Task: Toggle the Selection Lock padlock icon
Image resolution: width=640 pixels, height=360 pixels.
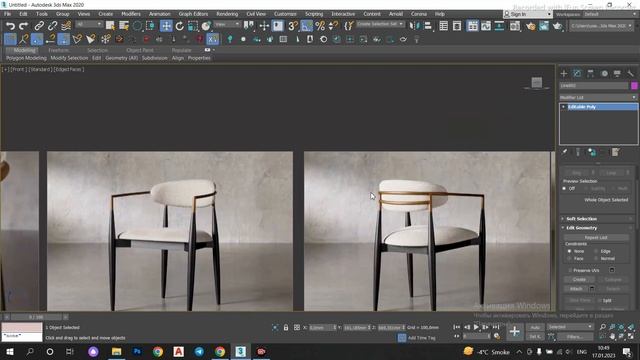Action: 286,327
